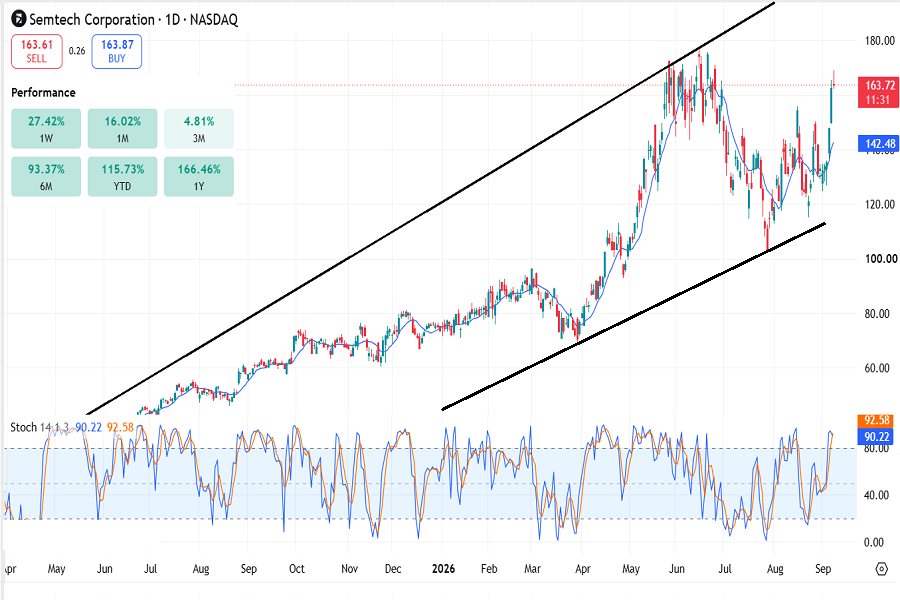Select the 16.02% 1M performance cell
Viewport: 900px width, 600px height.
click(122, 129)
